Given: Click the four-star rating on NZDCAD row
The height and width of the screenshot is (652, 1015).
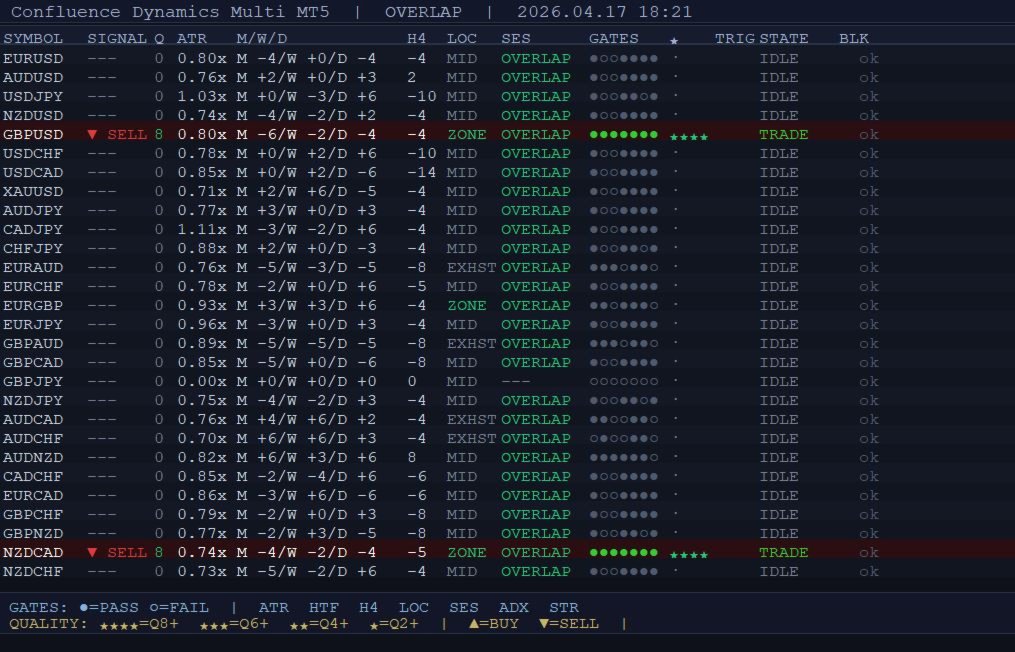Looking at the screenshot, I should click(689, 555).
